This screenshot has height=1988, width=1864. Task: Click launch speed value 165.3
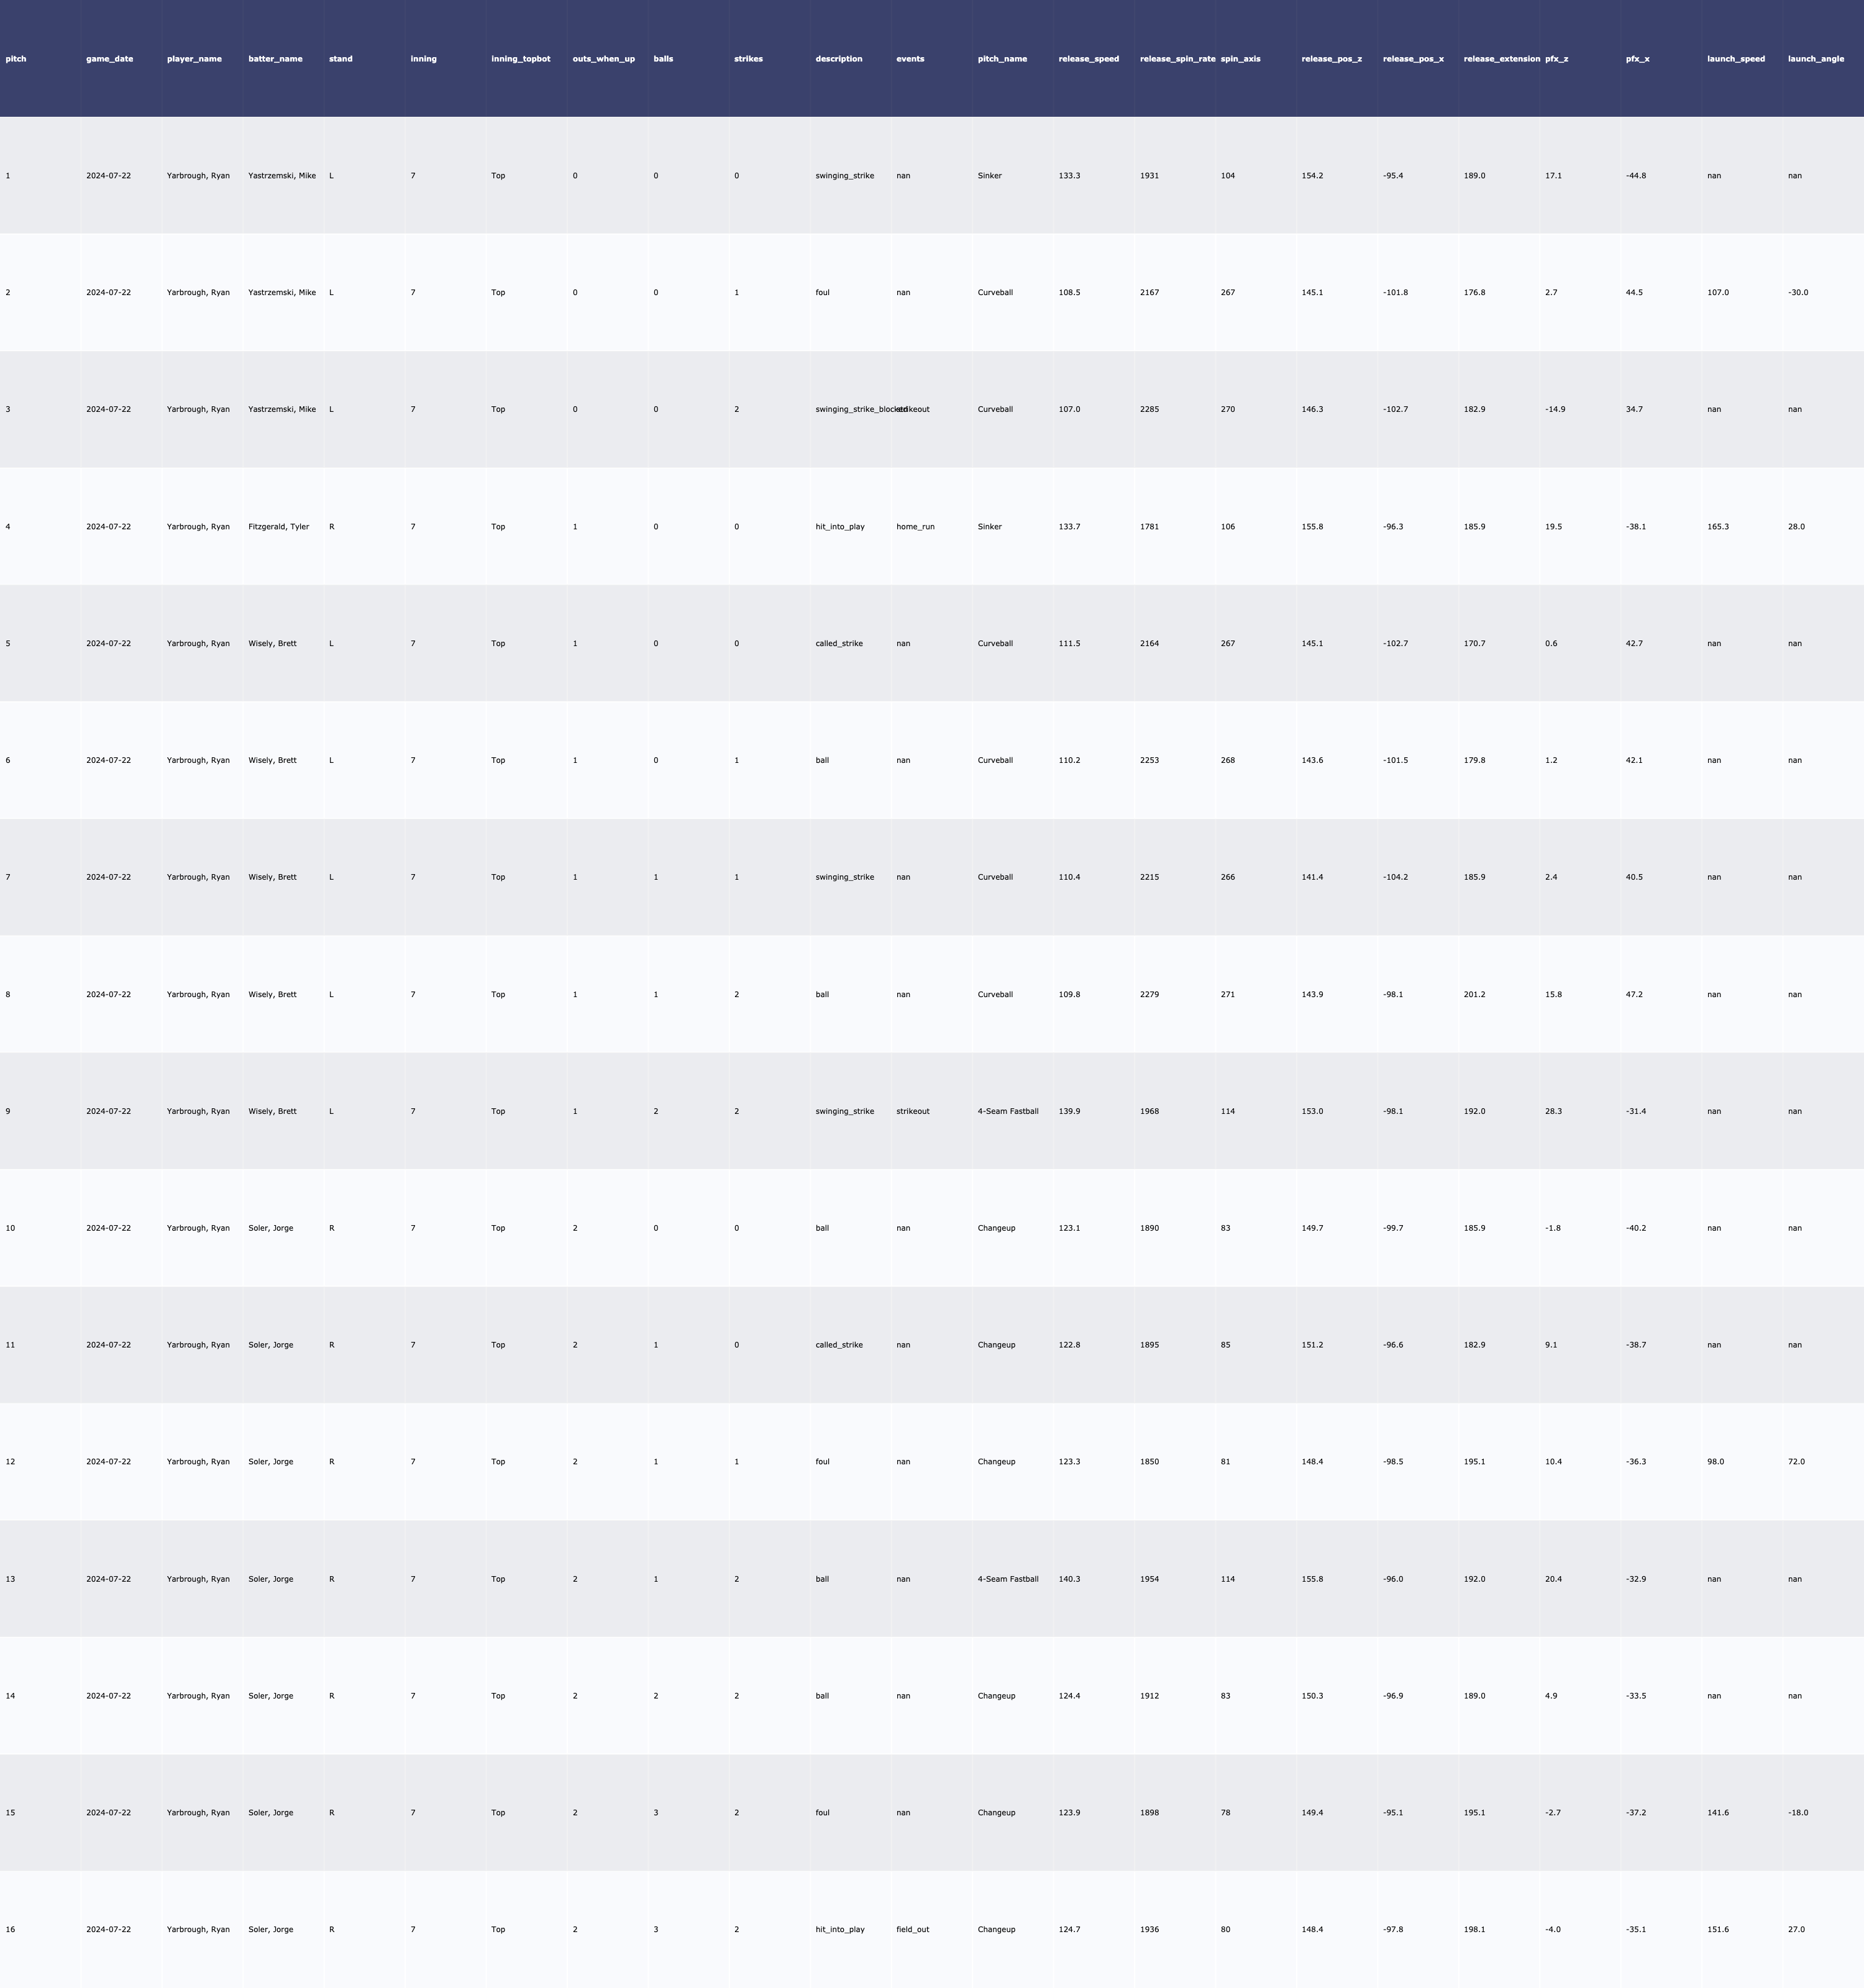click(1717, 527)
